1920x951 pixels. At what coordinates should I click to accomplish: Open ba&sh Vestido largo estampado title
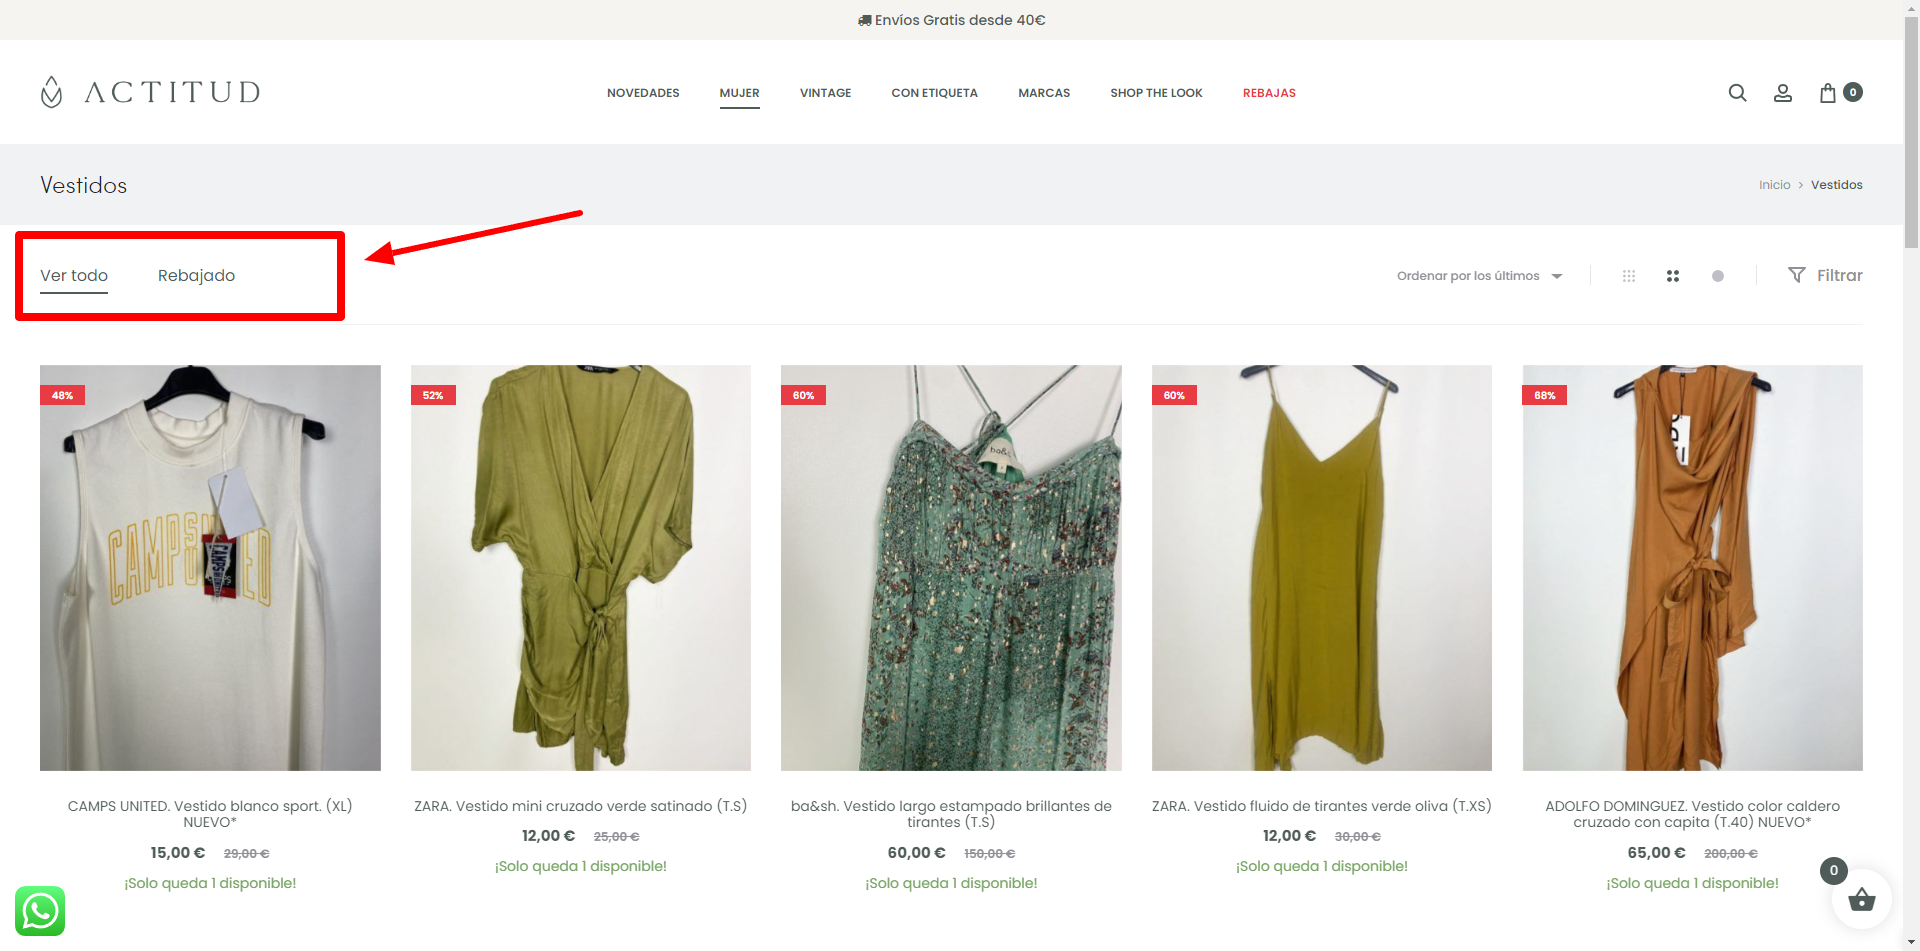click(x=951, y=814)
